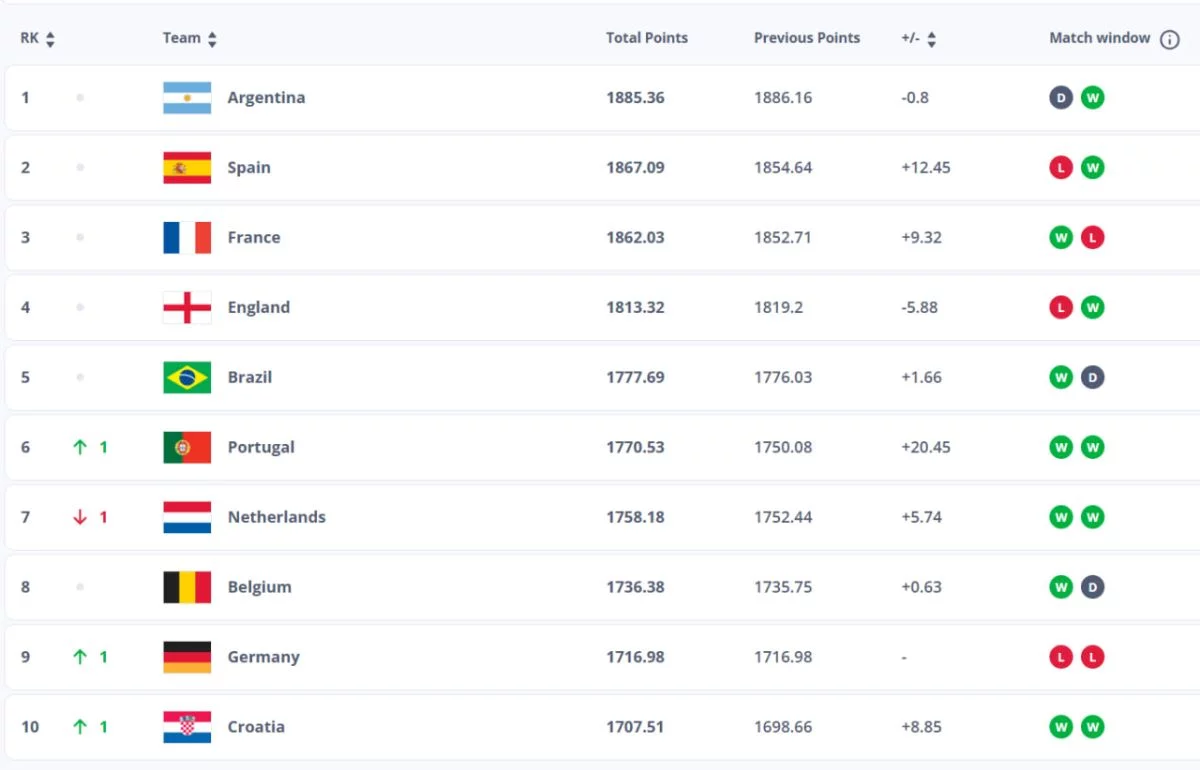Select the Previous Points column header

tap(807, 38)
